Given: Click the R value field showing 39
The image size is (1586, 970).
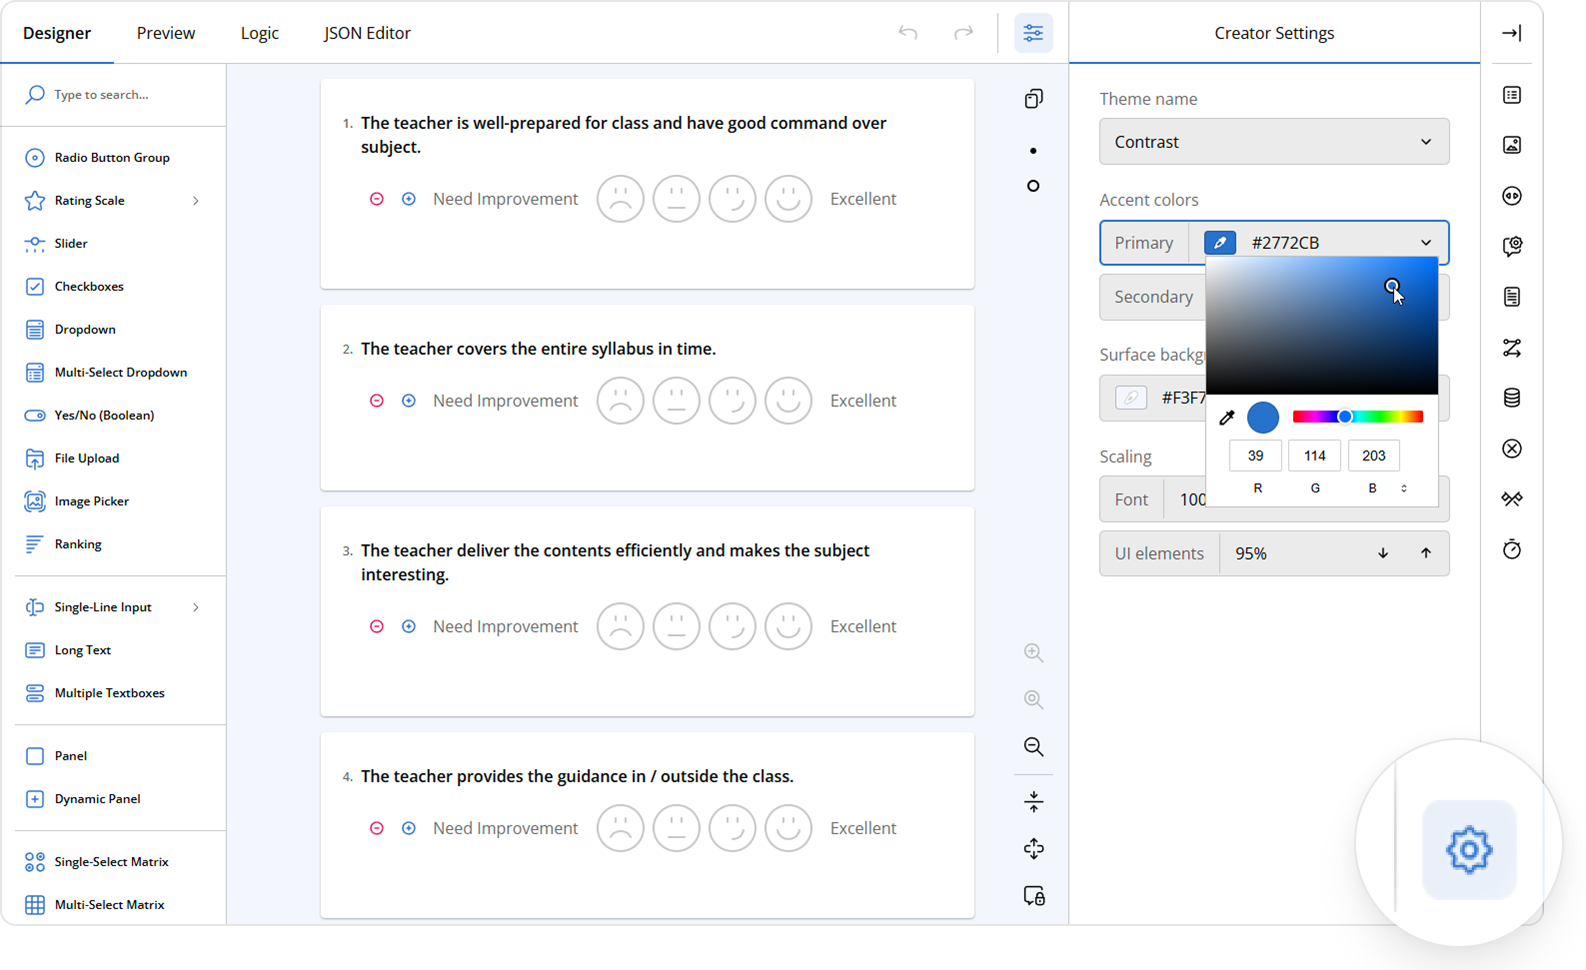Looking at the screenshot, I should [1256, 456].
